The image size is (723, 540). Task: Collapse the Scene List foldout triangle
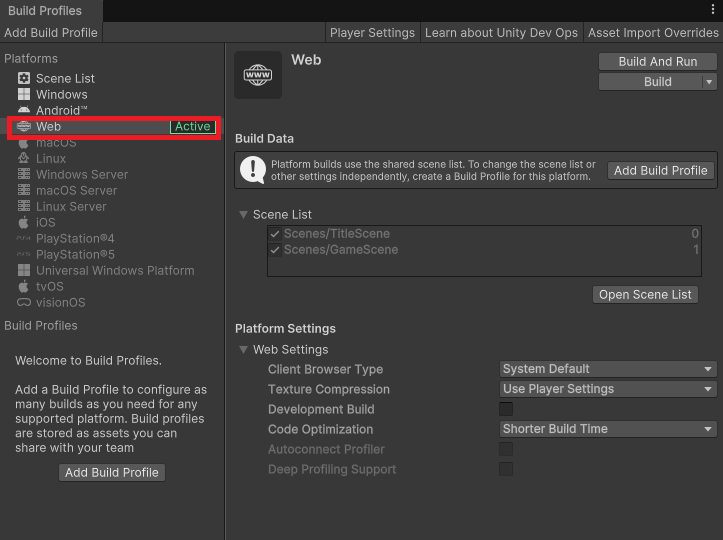(243, 214)
